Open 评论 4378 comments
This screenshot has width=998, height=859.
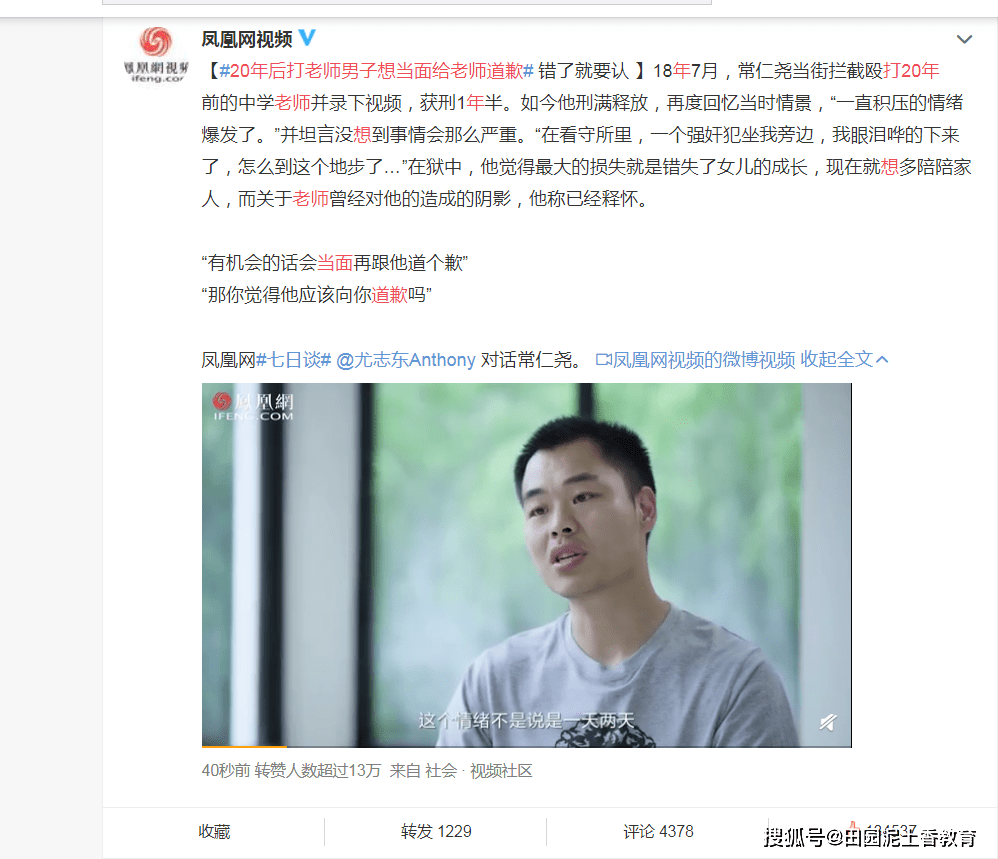(x=658, y=832)
